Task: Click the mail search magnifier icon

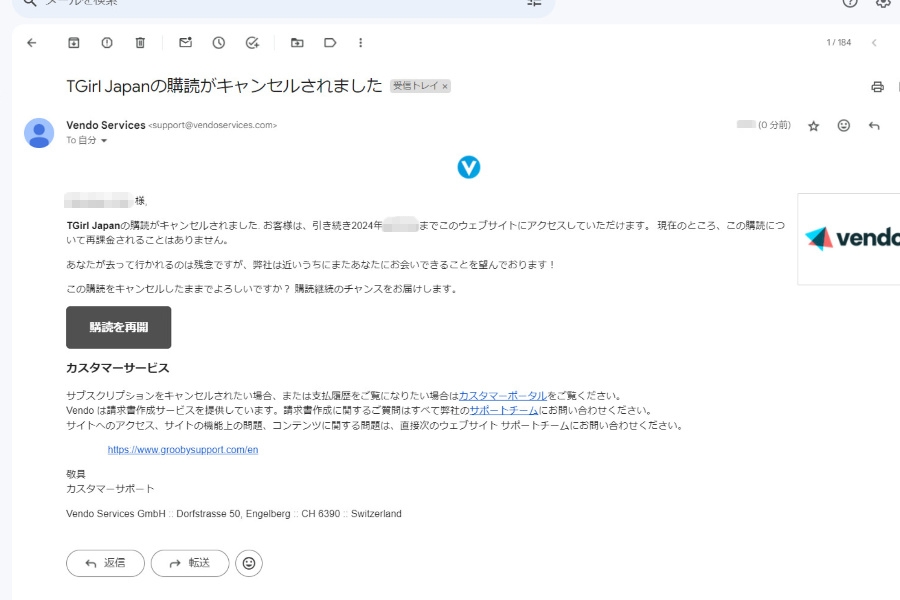Action: coord(30,2)
